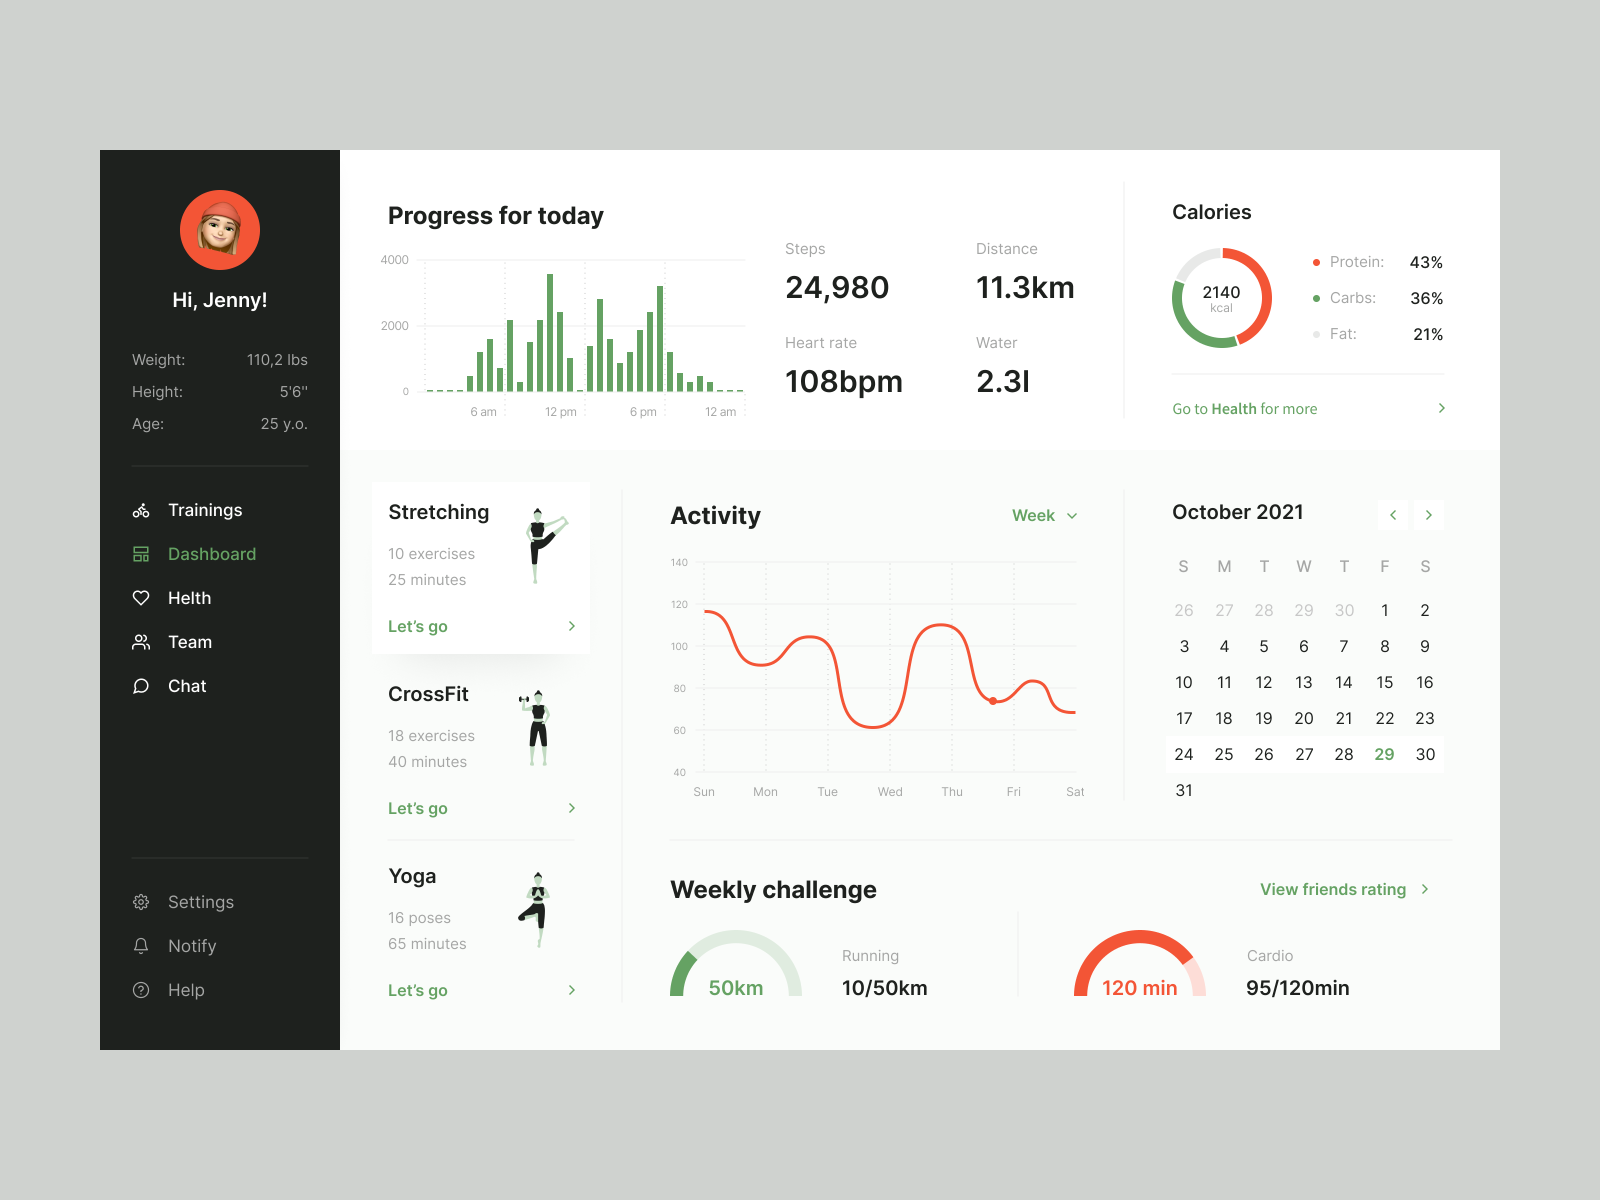This screenshot has height=1200, width=1600.
Task: Select the Dashboard grid icon
Action: (x=141, y=554)
